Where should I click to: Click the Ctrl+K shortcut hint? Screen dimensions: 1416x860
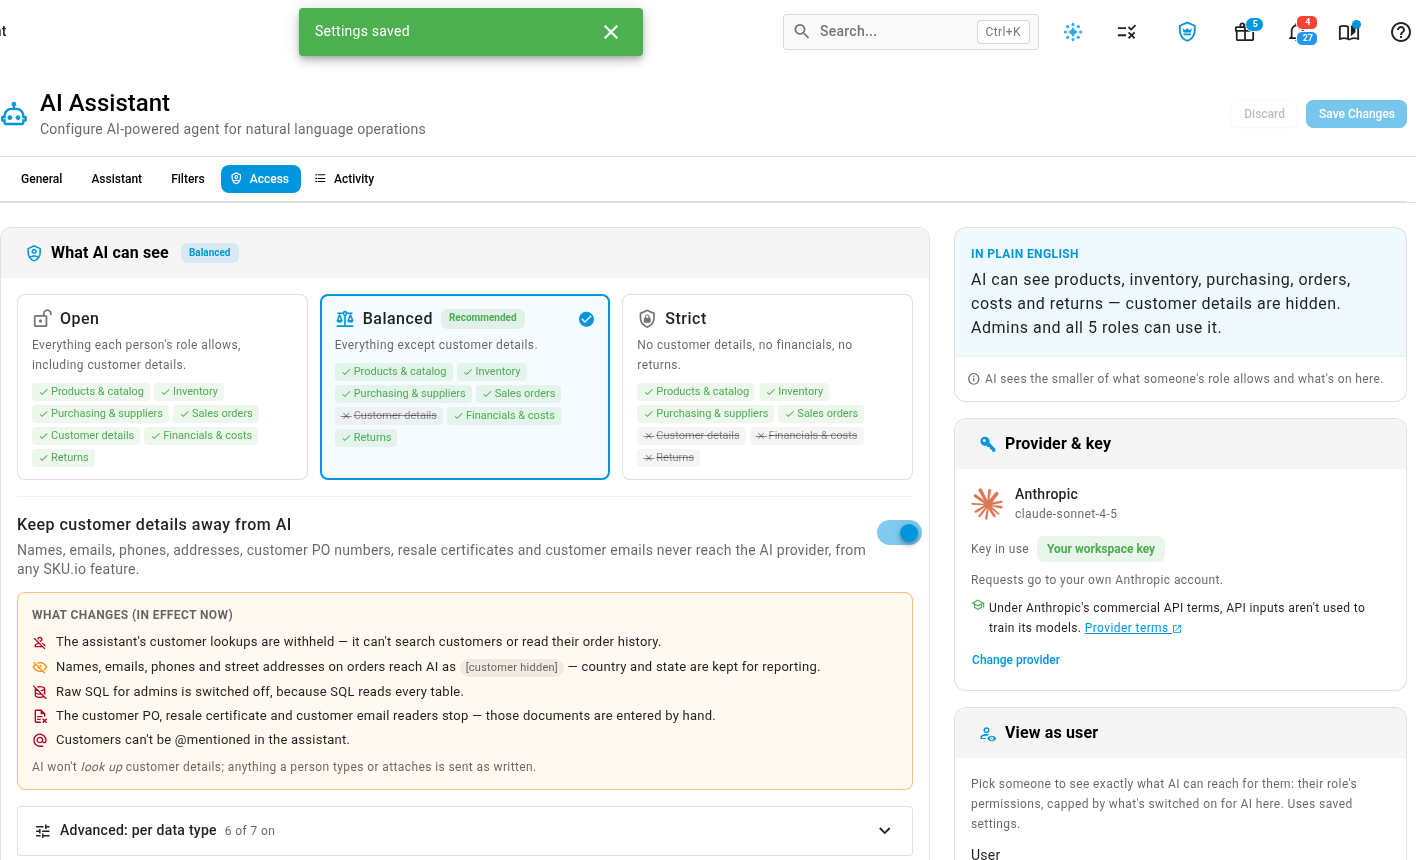tap(1003, 32)
